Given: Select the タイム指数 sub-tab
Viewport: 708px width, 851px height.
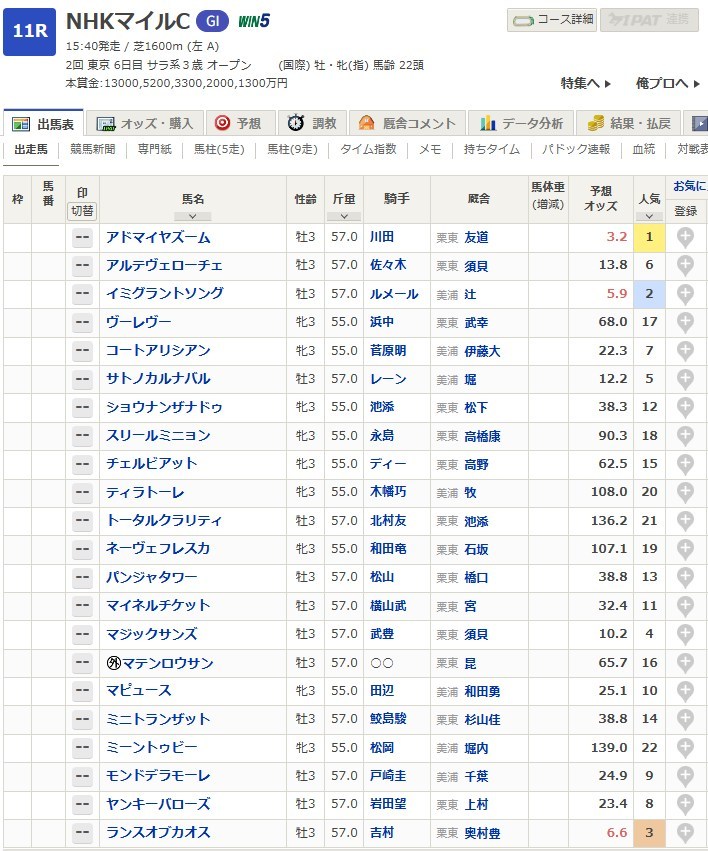Looking at the screenshot, I should point(368,149).
